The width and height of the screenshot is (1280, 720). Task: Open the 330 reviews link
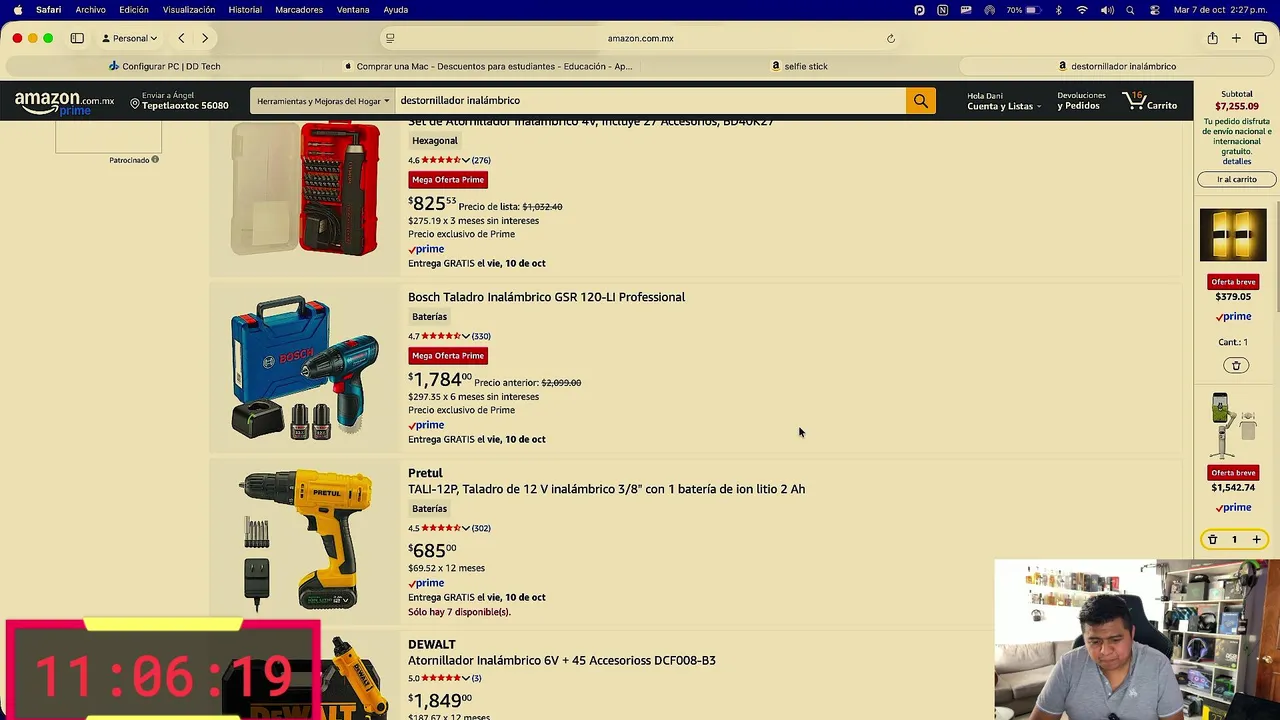tap(481, 336)
